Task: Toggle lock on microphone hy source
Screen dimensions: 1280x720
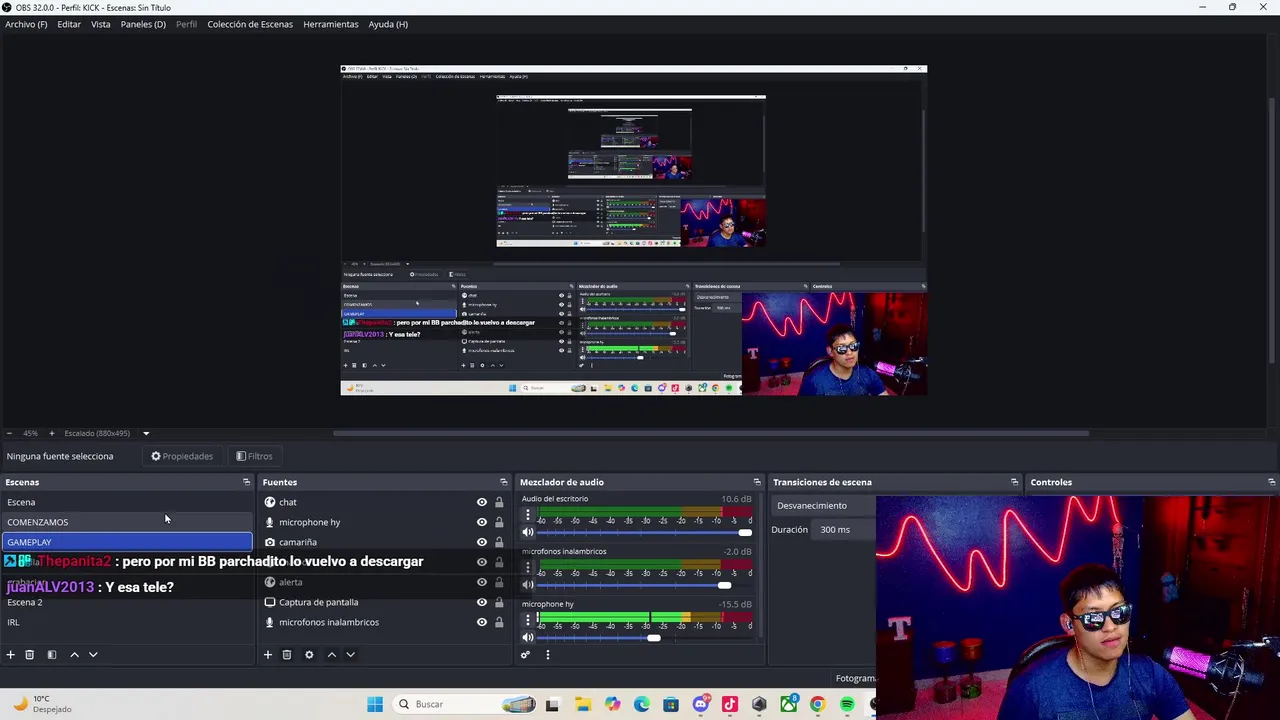Action: click(x=499, y=522)
